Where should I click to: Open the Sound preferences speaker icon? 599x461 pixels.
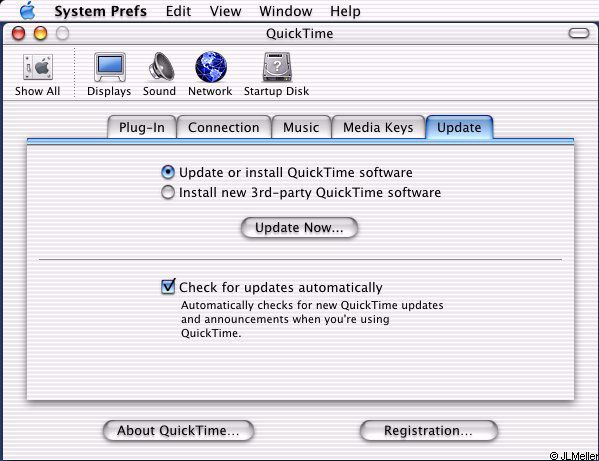coord(161,66)
